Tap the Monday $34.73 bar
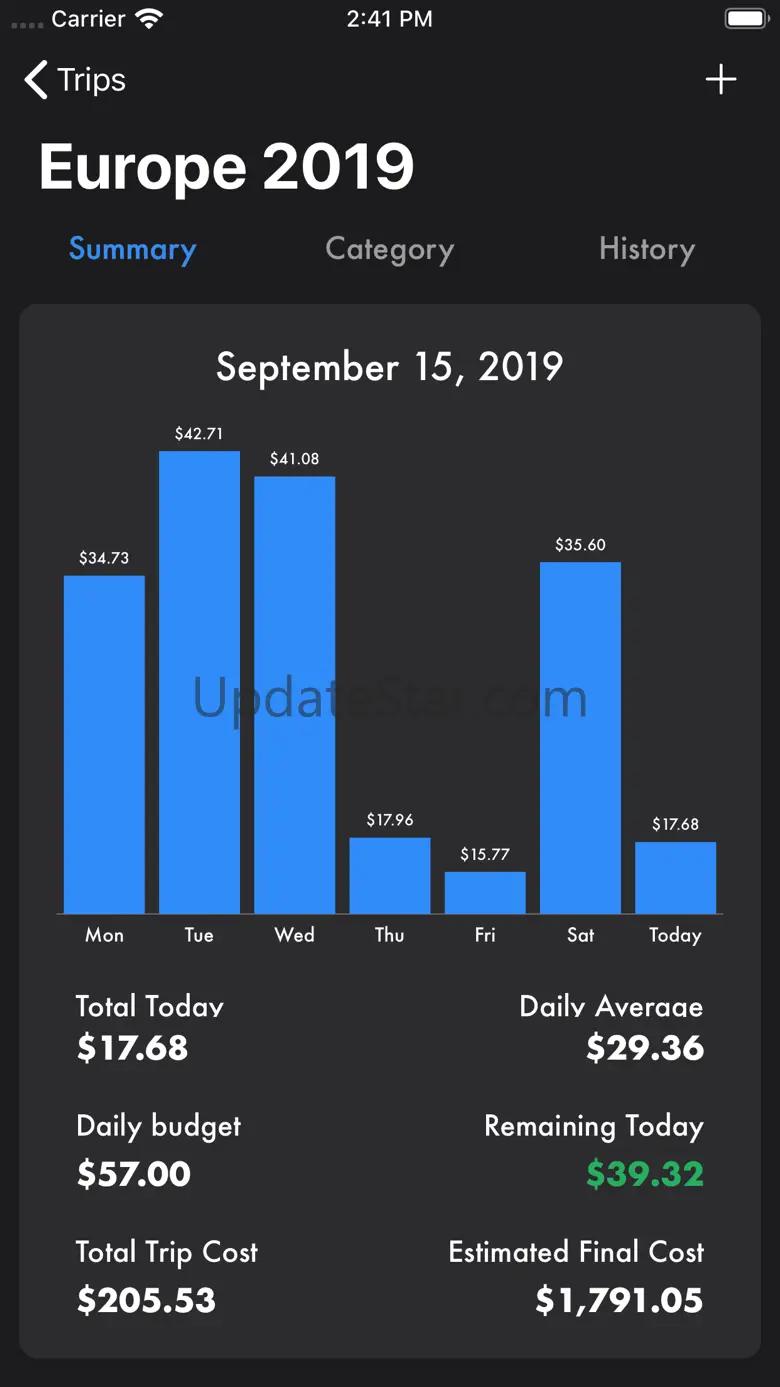Viewport: 780px width, 1387px height. tap(104, 744)
